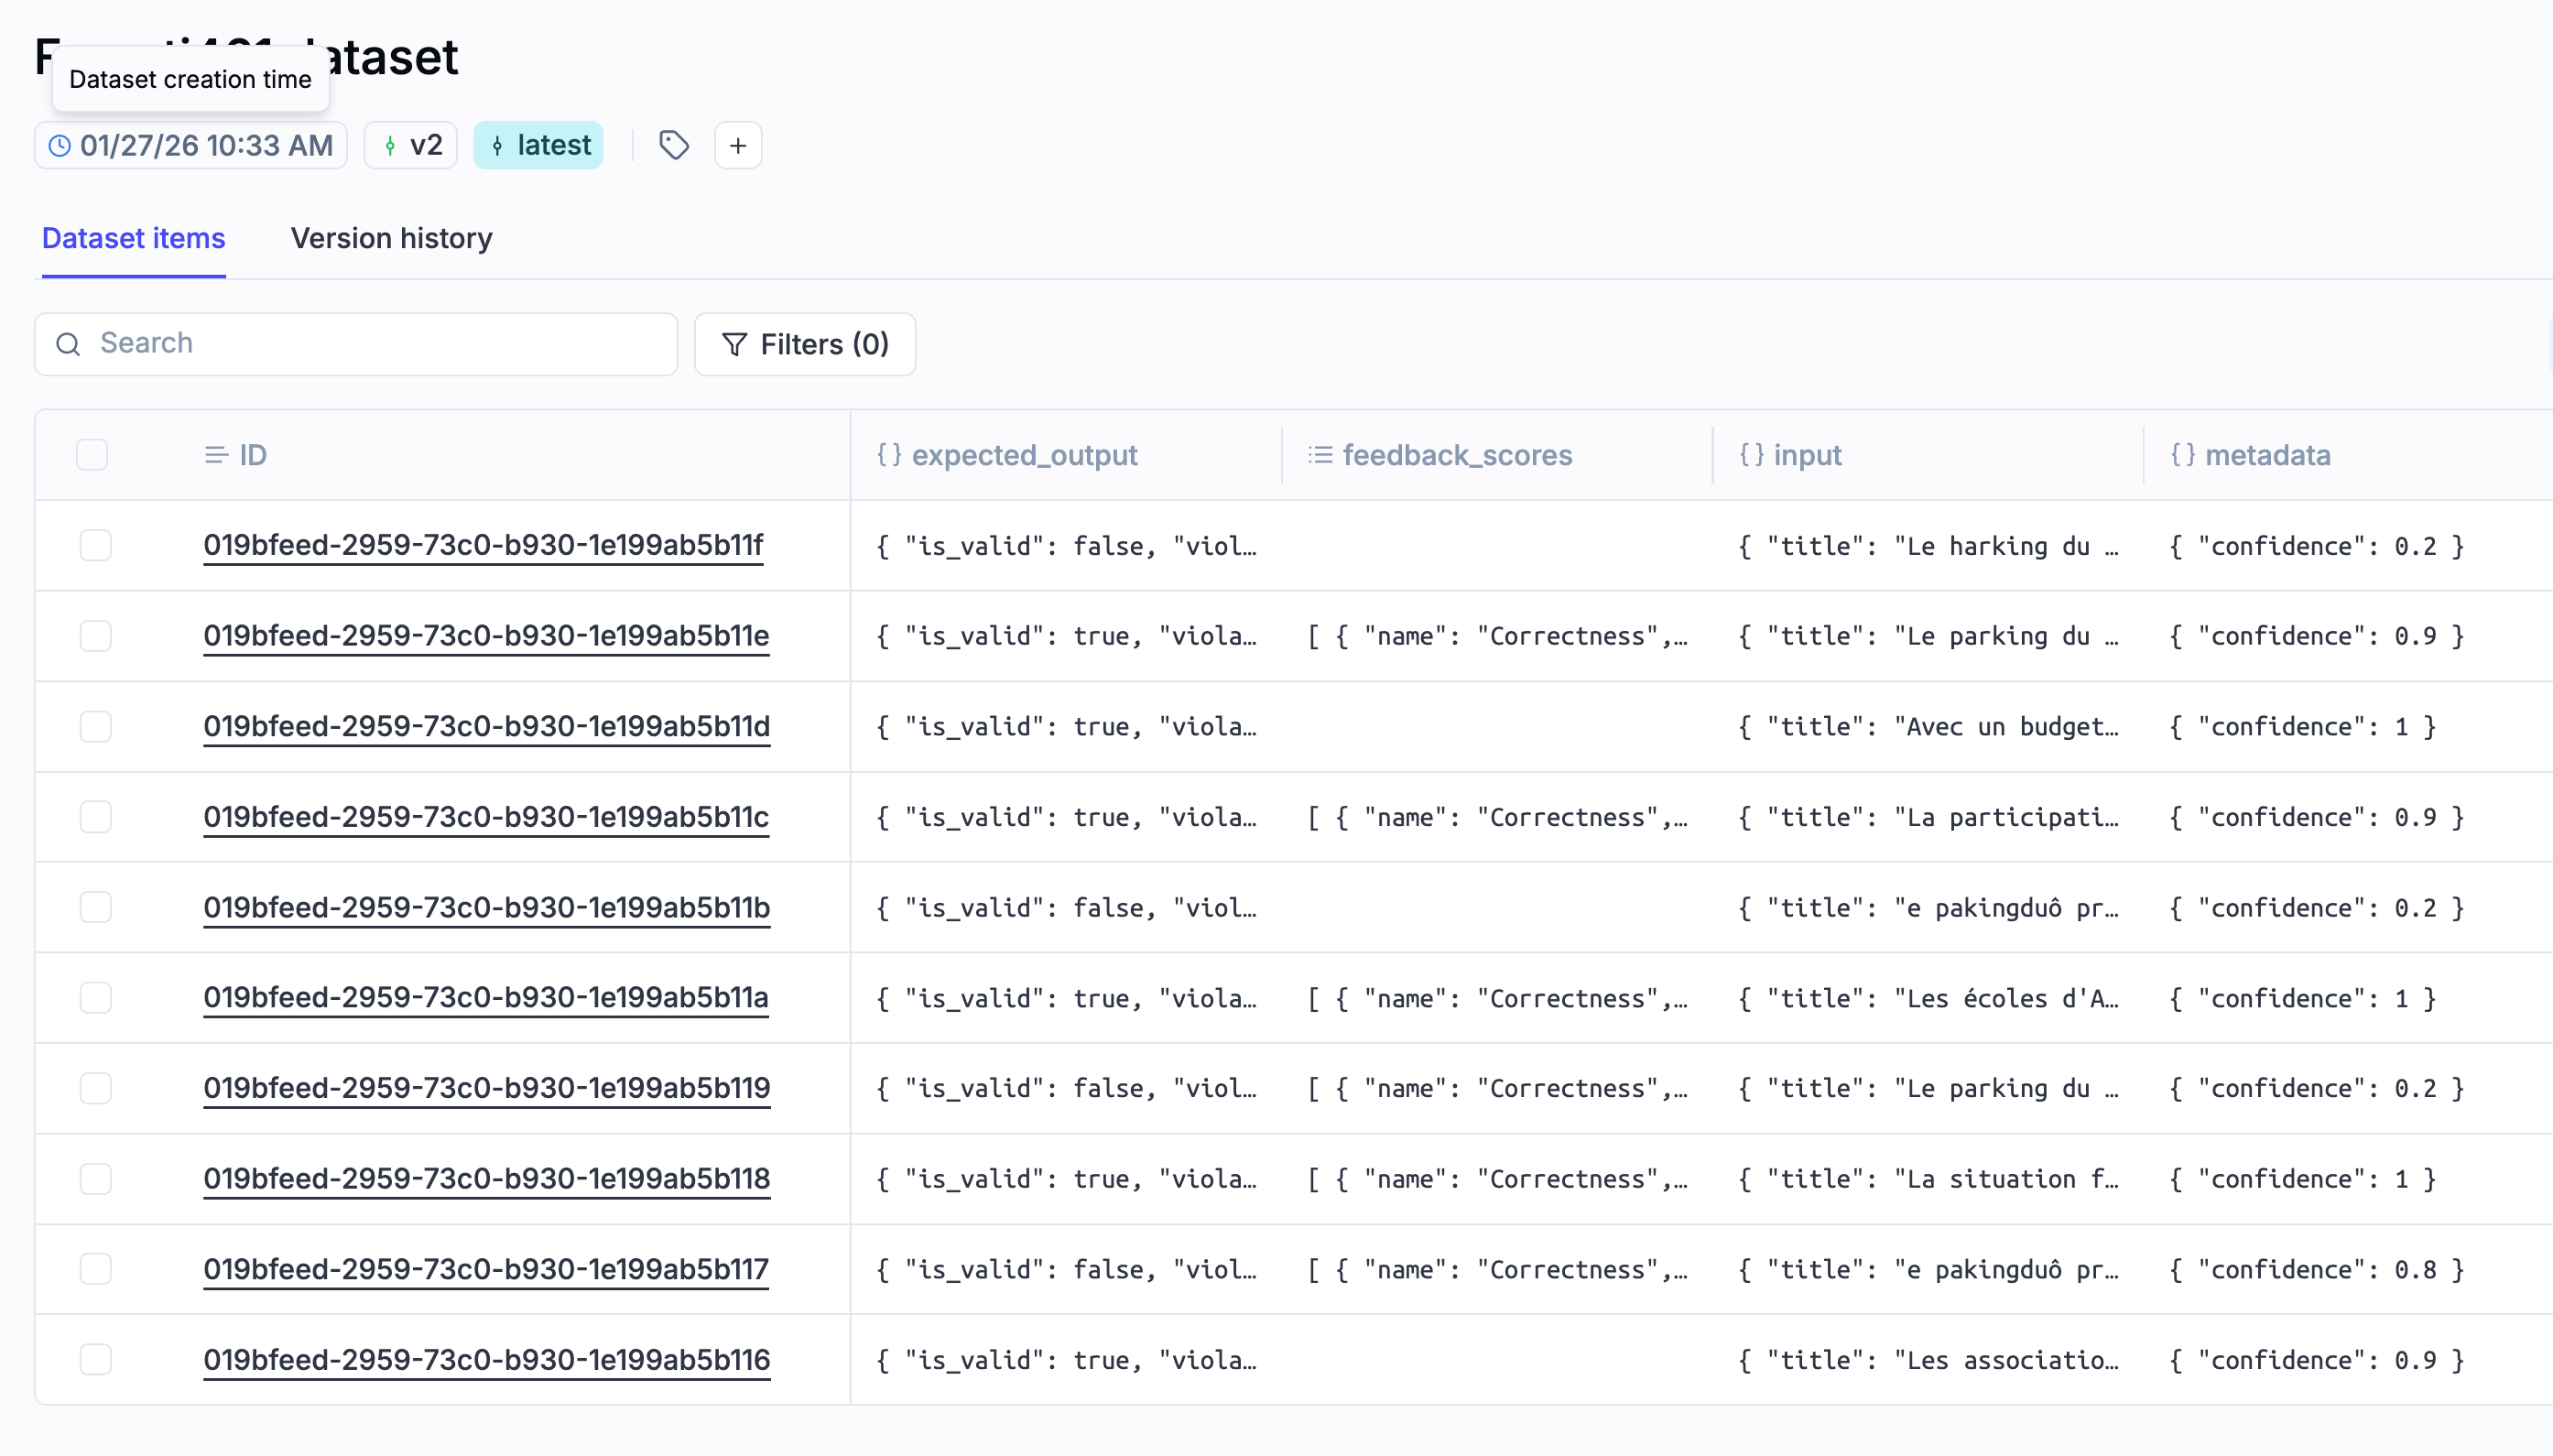Click the funnel icon in the Filters button

point(735,344)
